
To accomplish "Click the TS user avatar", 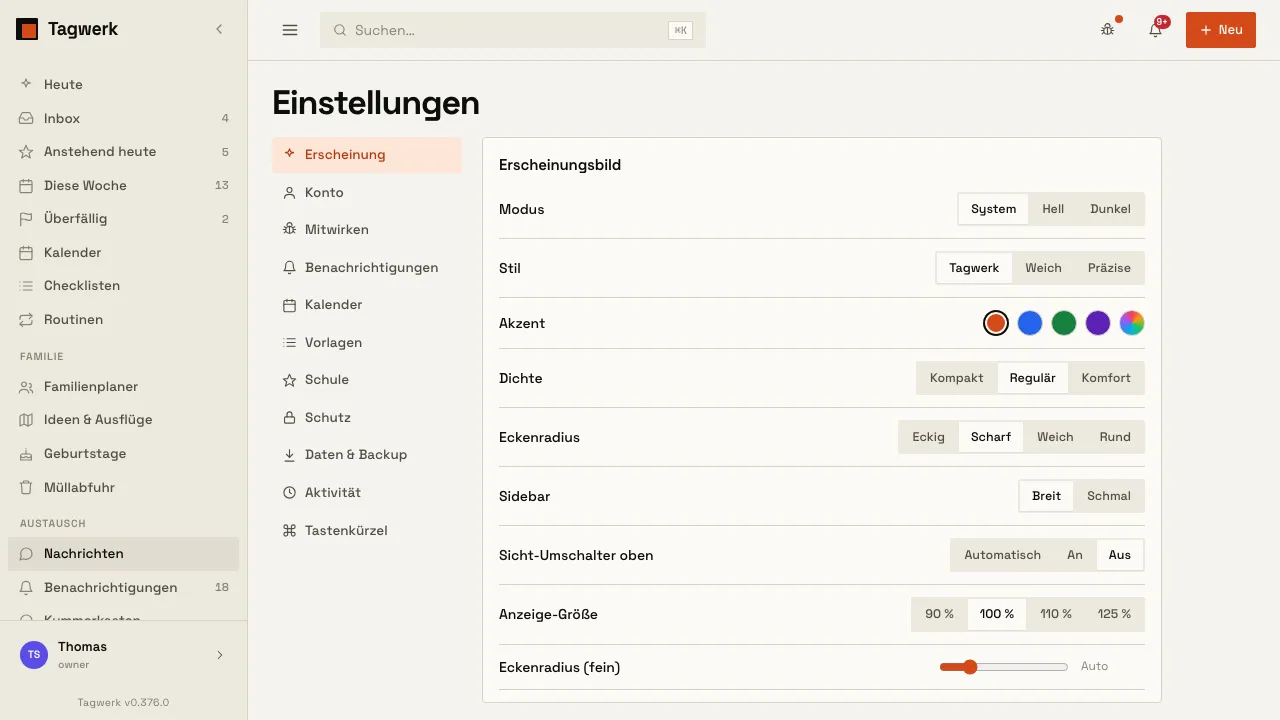I will (34, 655).
